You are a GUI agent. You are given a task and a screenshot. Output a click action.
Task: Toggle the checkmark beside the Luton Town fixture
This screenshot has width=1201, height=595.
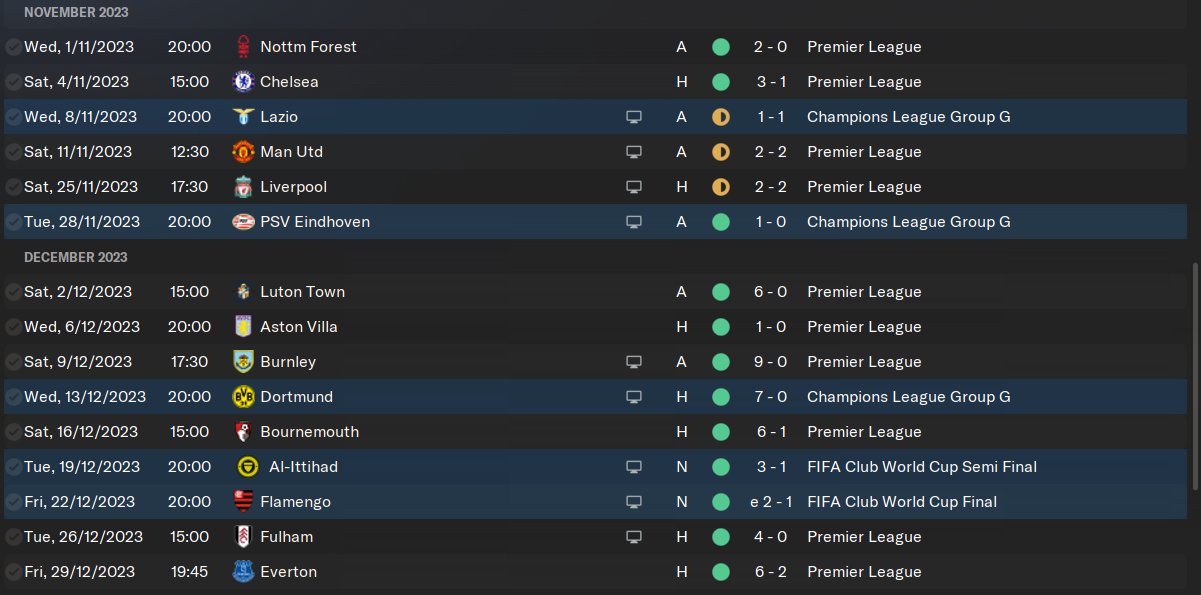(13, 292)
